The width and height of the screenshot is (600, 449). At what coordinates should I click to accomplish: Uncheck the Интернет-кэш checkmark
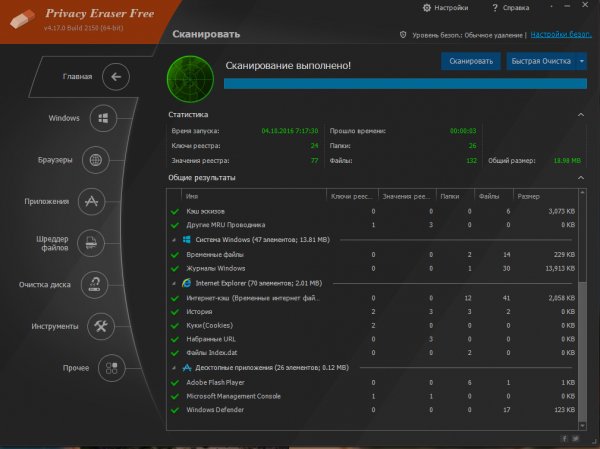coord(175,298)
